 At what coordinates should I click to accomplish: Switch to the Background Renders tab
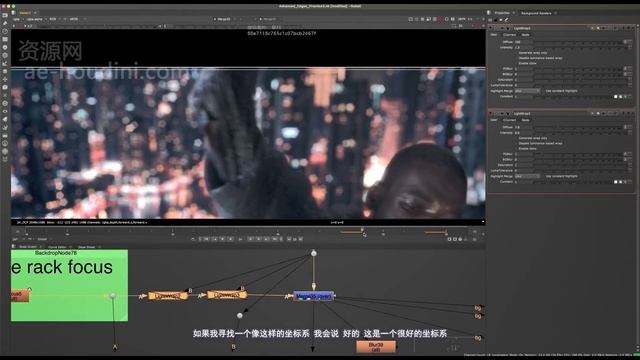536,13
